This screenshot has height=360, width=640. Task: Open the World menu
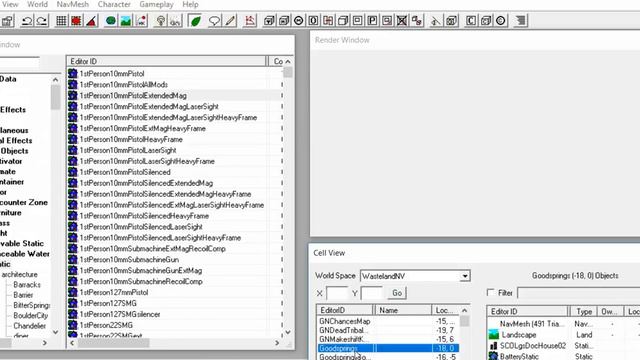pyautogui.click(x=37, y=4)
